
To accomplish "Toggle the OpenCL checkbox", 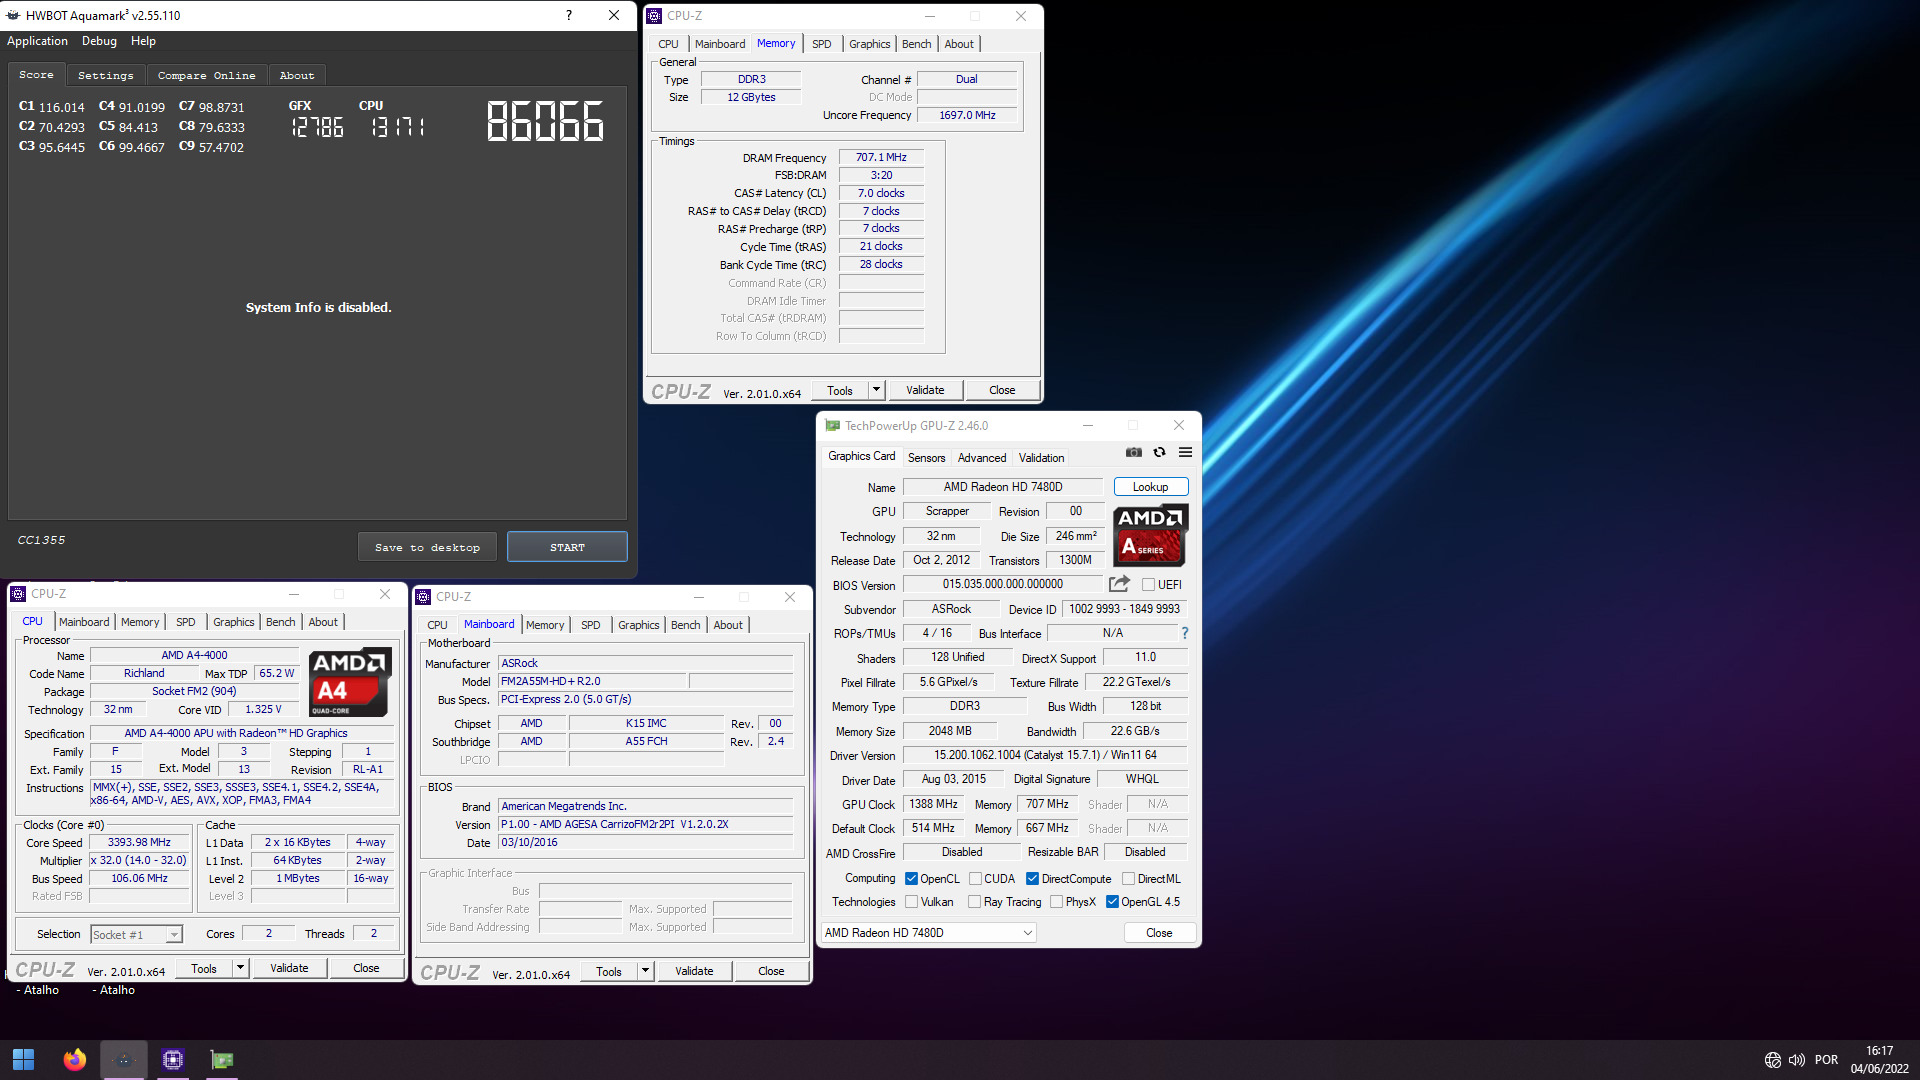I will [911, 879].
